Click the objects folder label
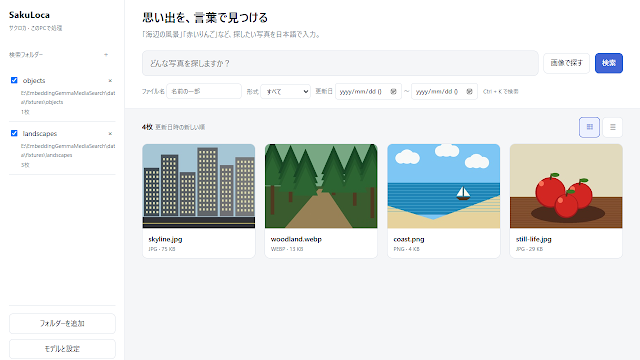Viewport: 640px width, 360px height. [x=34, y=80]
